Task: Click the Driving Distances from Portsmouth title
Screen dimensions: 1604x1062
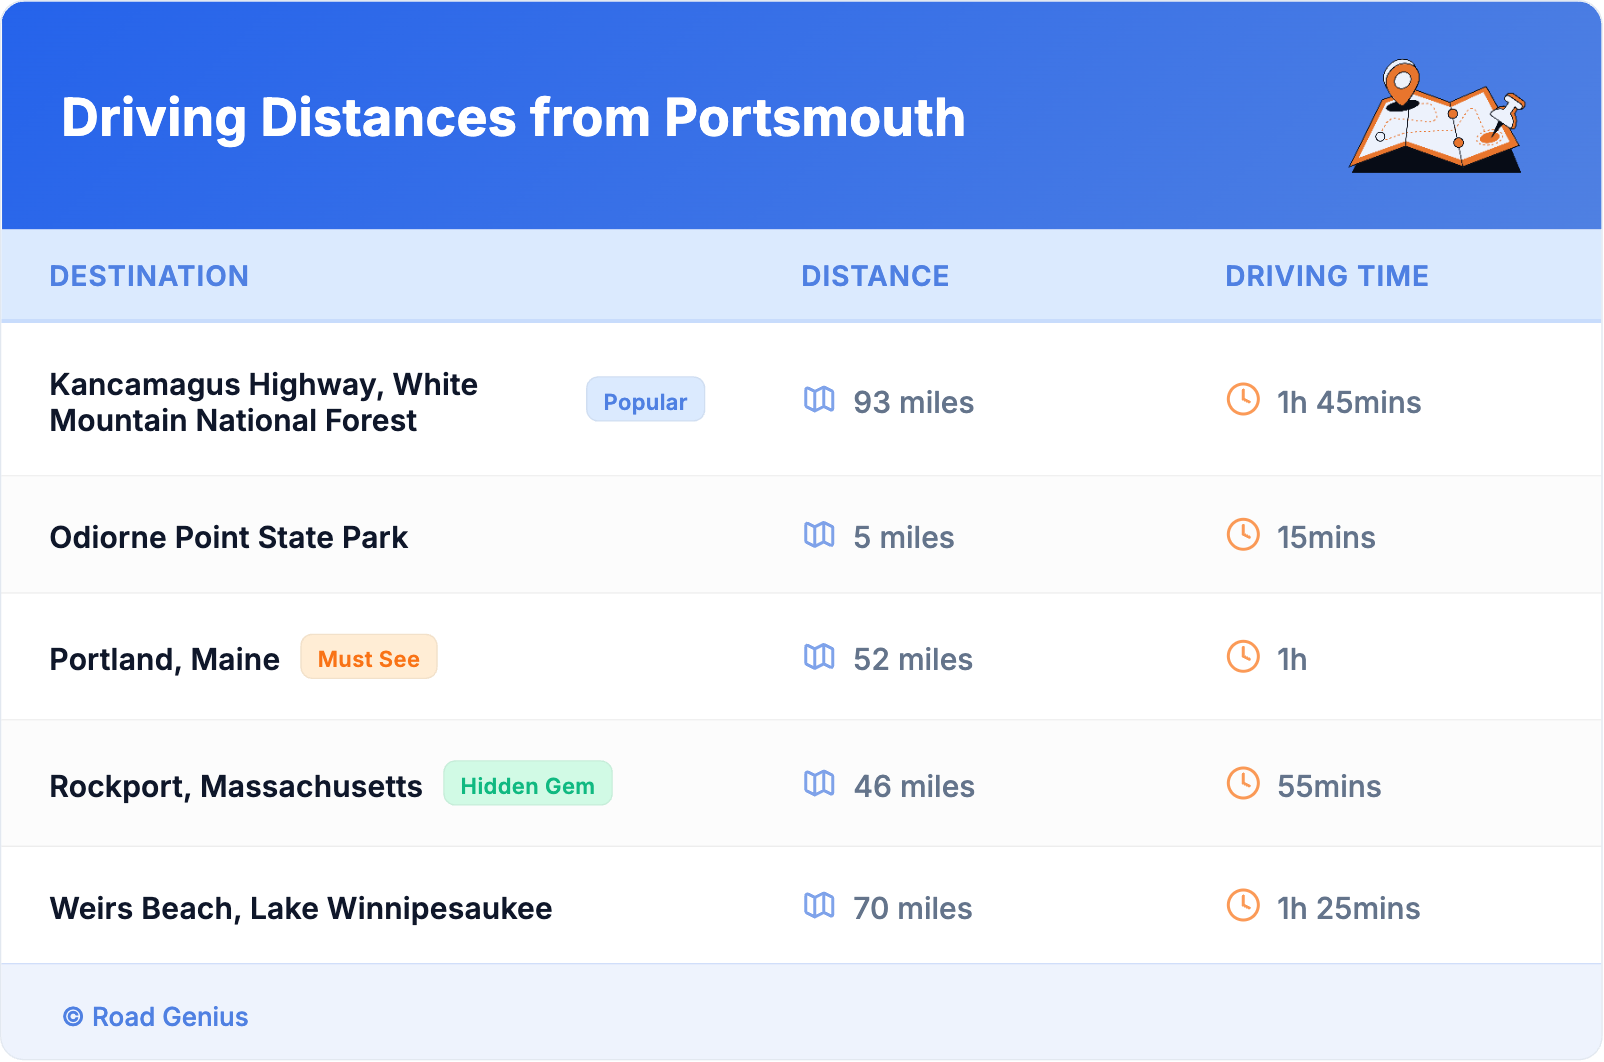Action: (513, 118)
